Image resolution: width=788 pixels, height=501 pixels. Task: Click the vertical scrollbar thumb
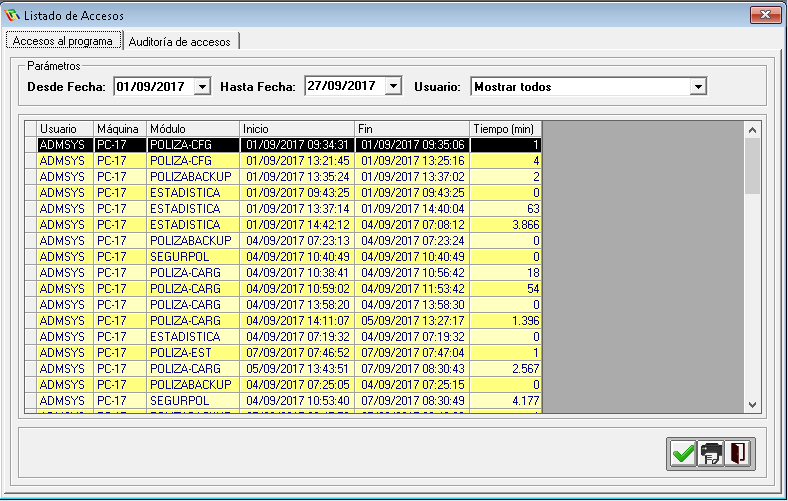[x=752, y=166]
